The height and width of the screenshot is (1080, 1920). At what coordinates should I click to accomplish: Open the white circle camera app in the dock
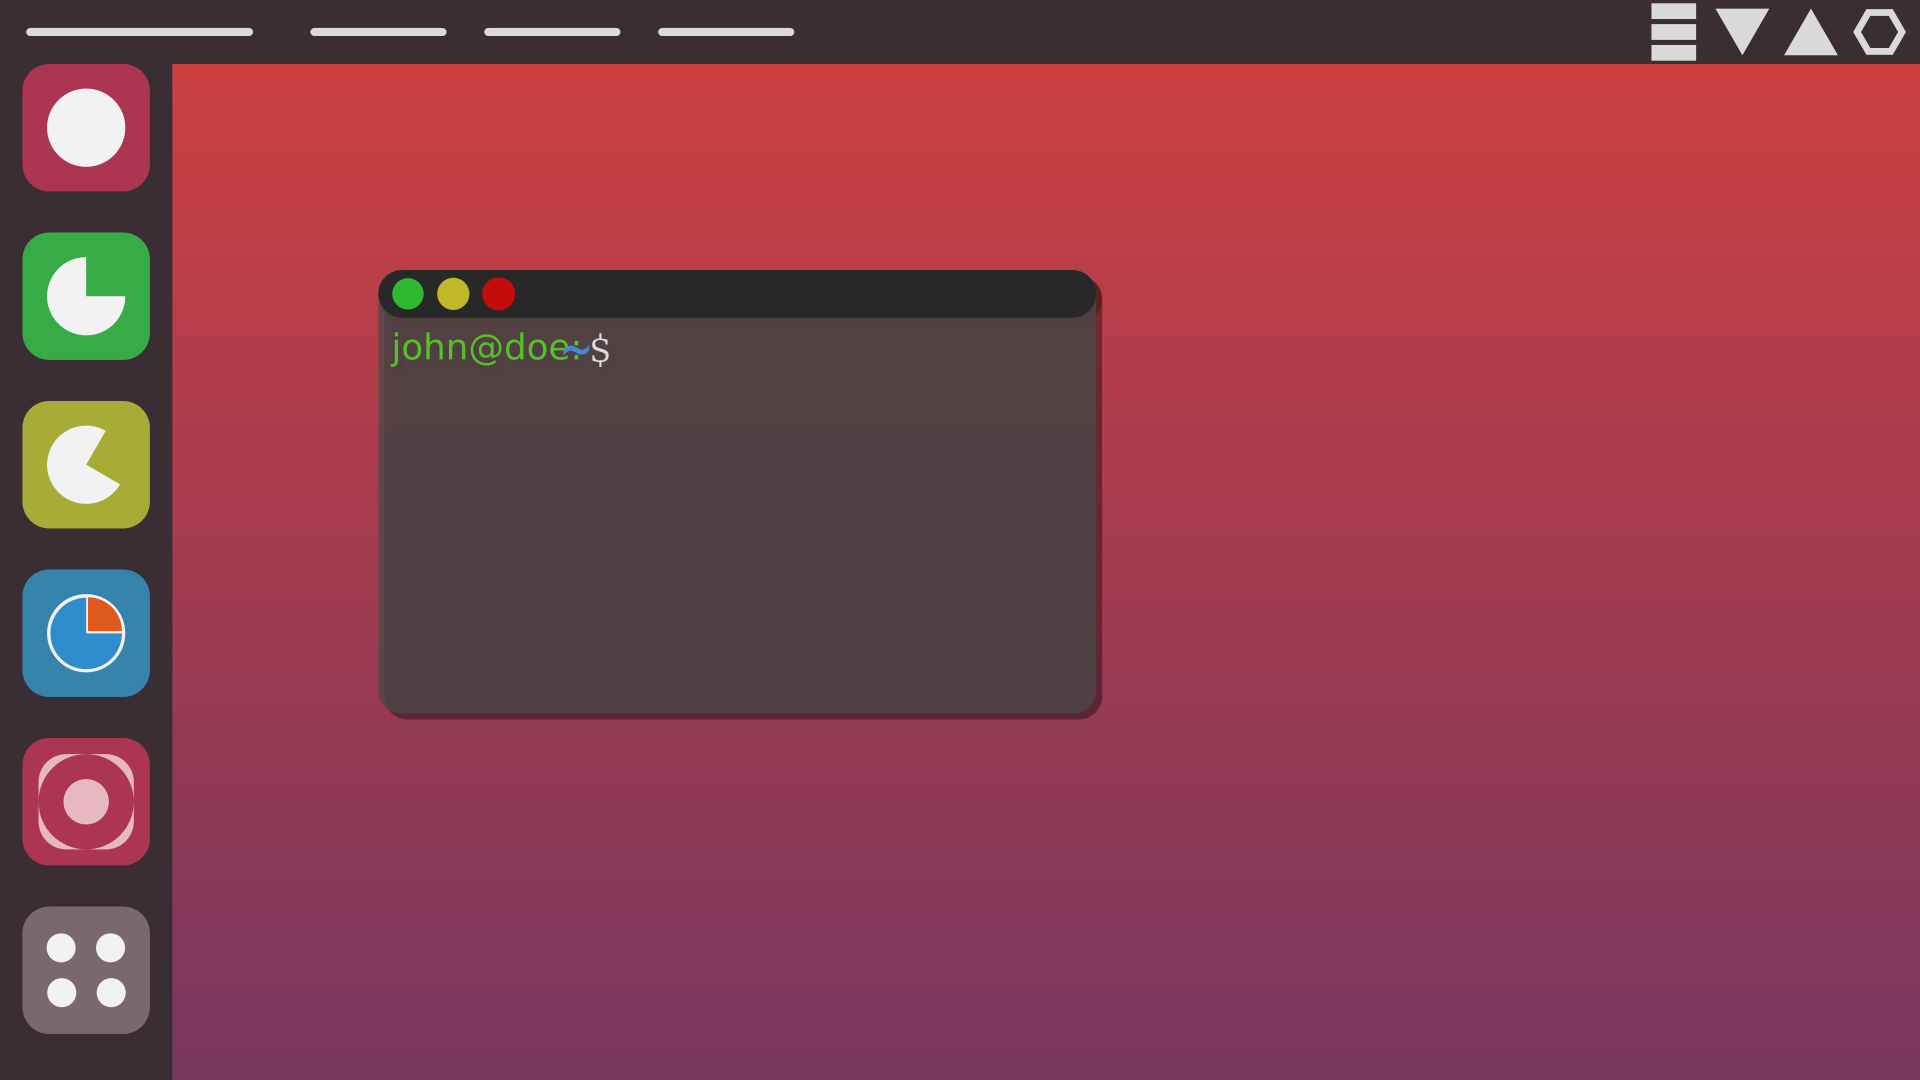pyautogui.click(x=86, y=127)
